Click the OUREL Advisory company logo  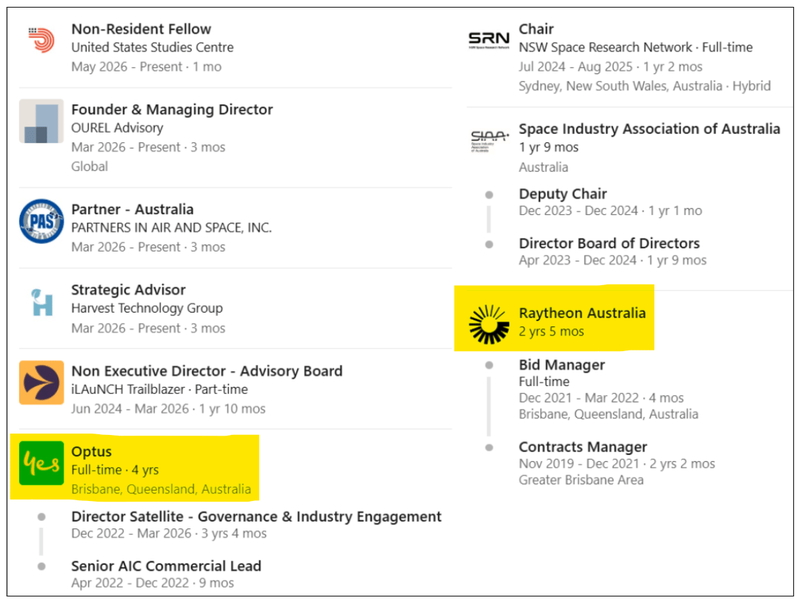(x=41, y=121)
